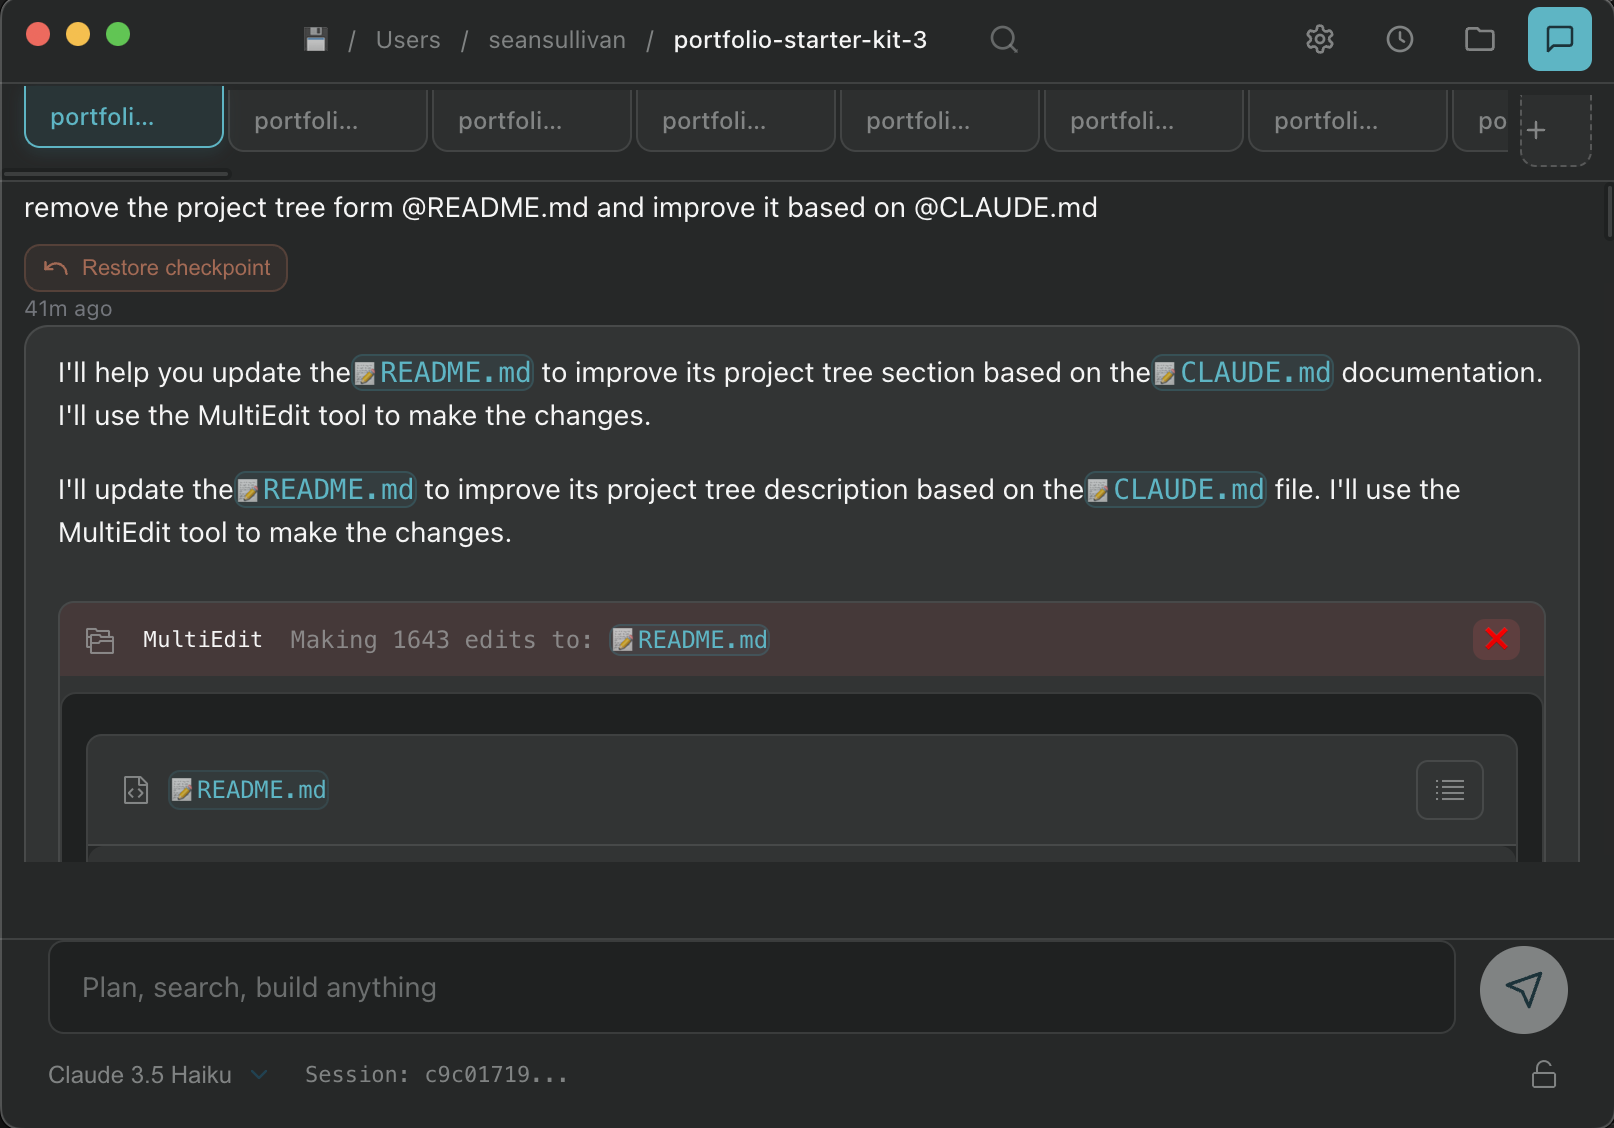This screenshot has height=1128, width=1614.
Task: Click the code file icon beside README.md
Action: click(x=136, y=790)
